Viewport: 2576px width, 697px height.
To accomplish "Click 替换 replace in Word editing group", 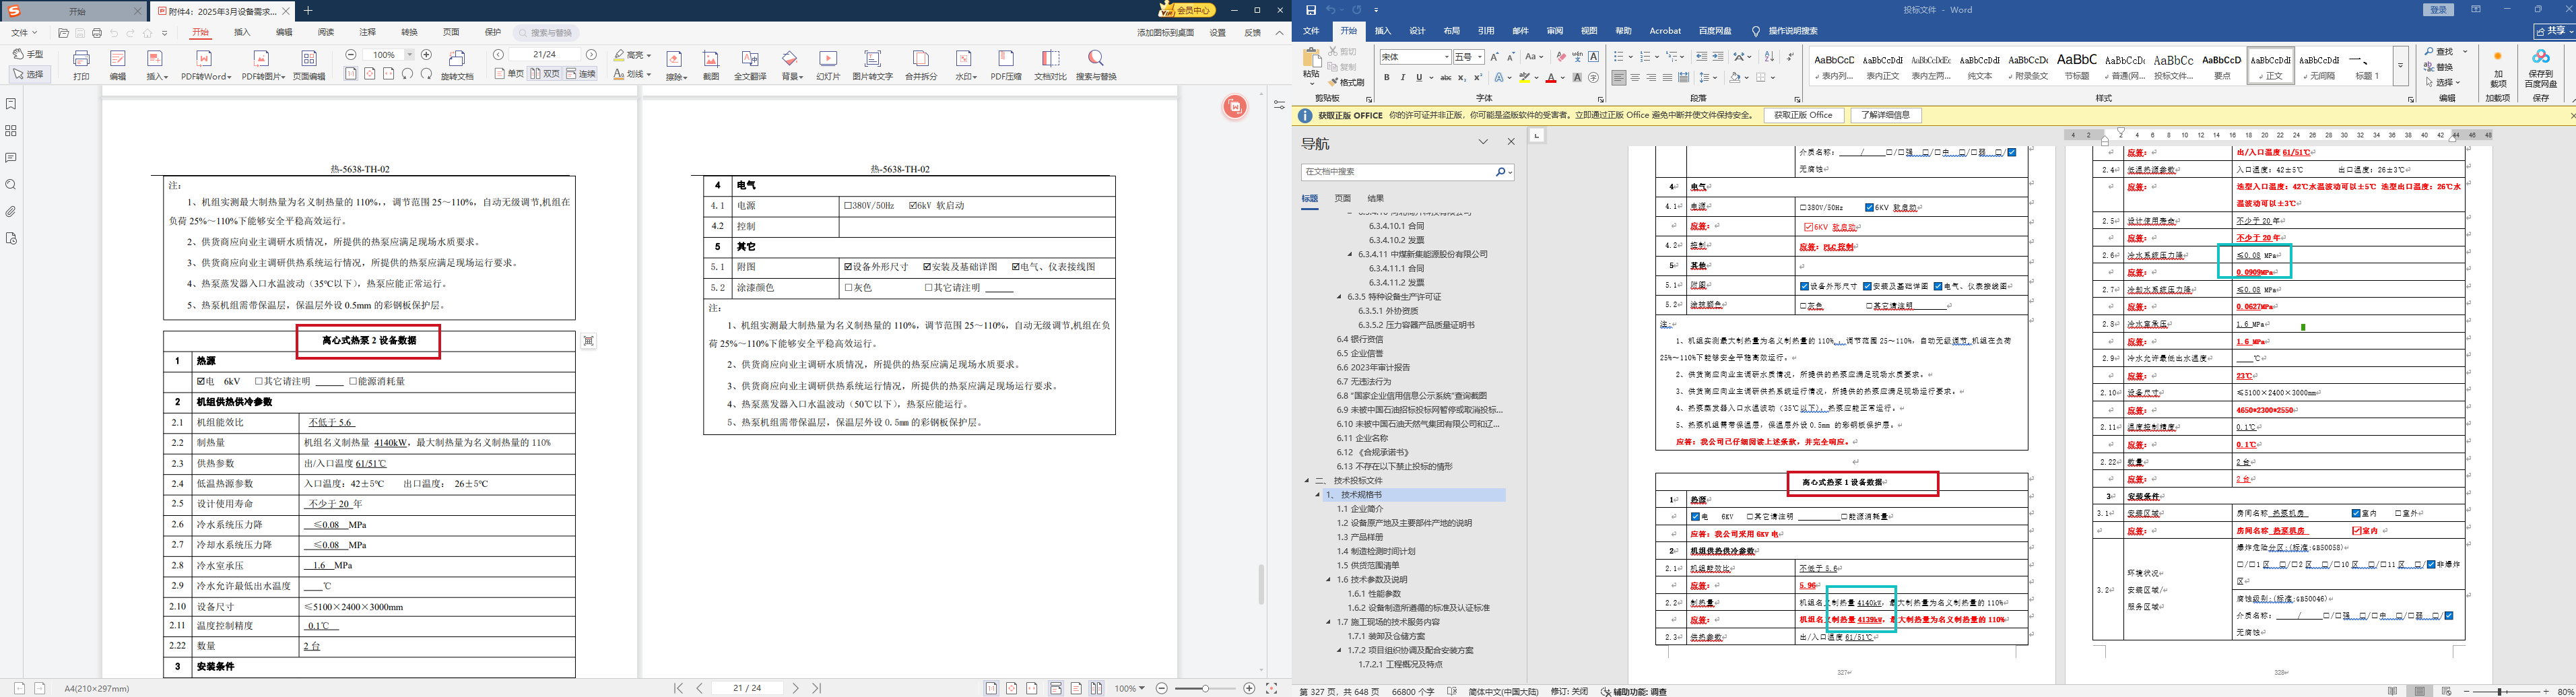I will (x=2438, y=67).
